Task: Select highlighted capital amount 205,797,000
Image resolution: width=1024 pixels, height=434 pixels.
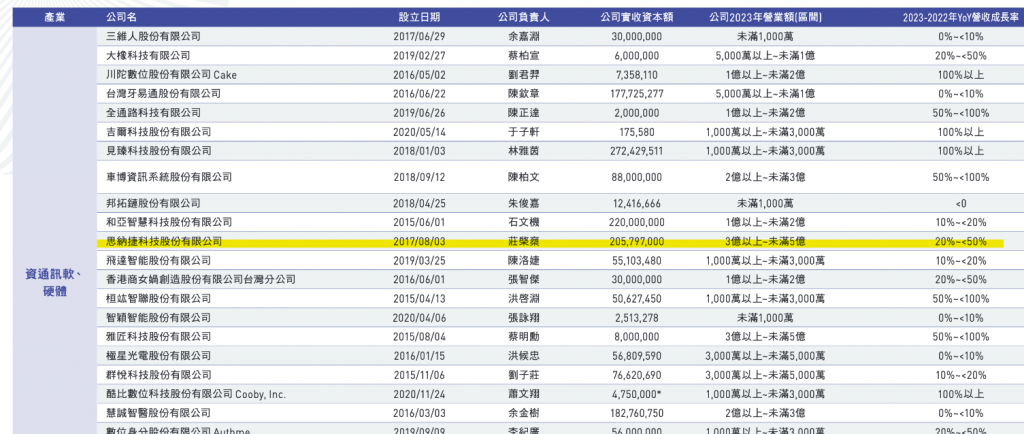Action: tap(637, 241)
